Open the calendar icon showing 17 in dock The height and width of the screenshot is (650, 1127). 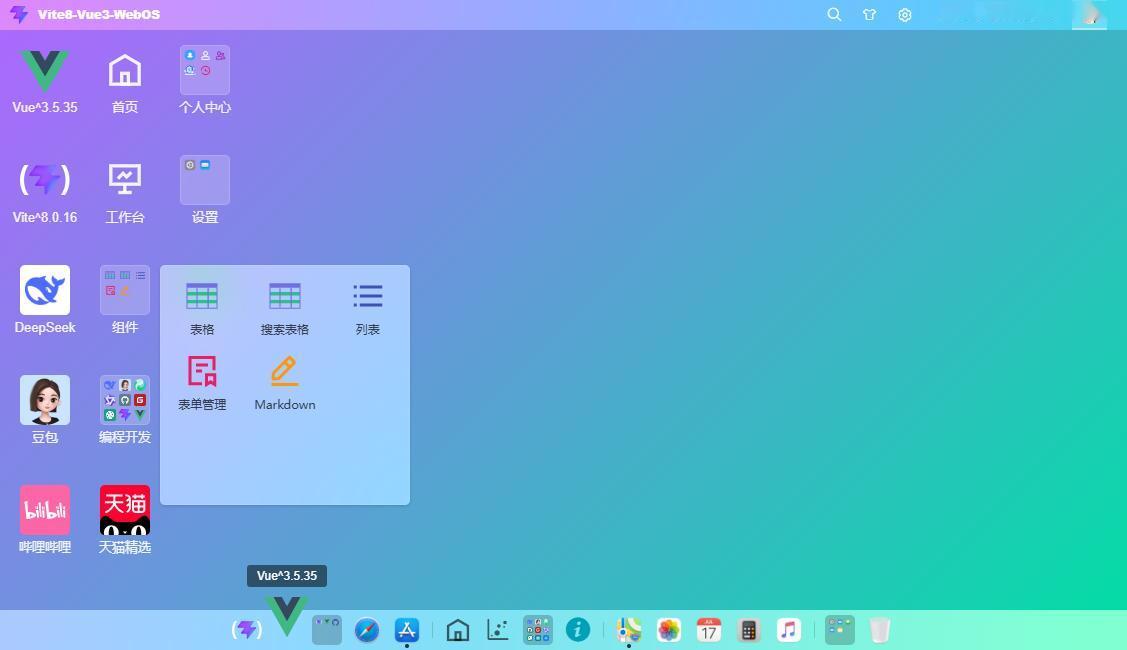pyautogui.click(x=709, y=631)
